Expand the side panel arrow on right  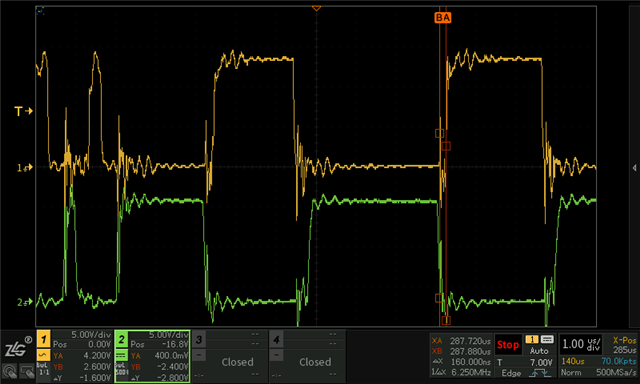coord(634,168)
